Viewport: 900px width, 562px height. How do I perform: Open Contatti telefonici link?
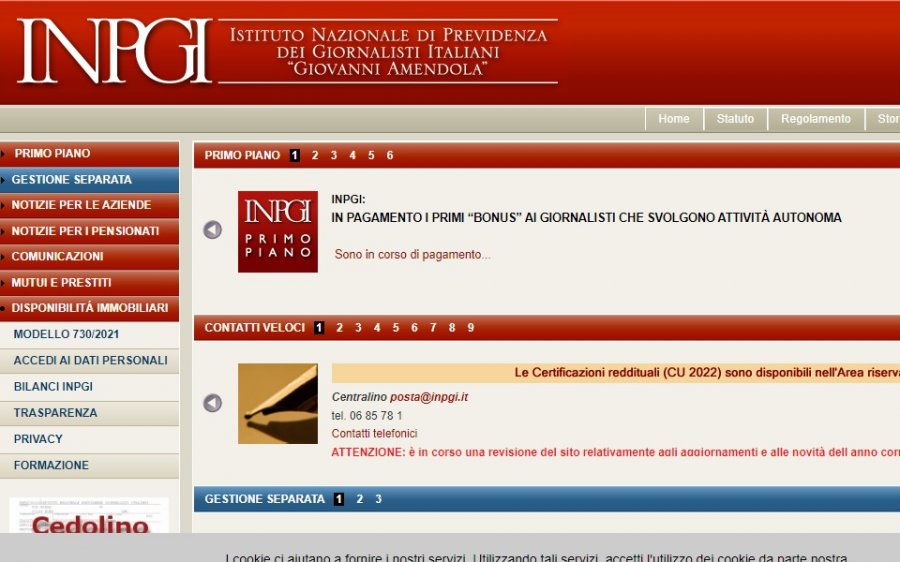(x=374, y=433)
